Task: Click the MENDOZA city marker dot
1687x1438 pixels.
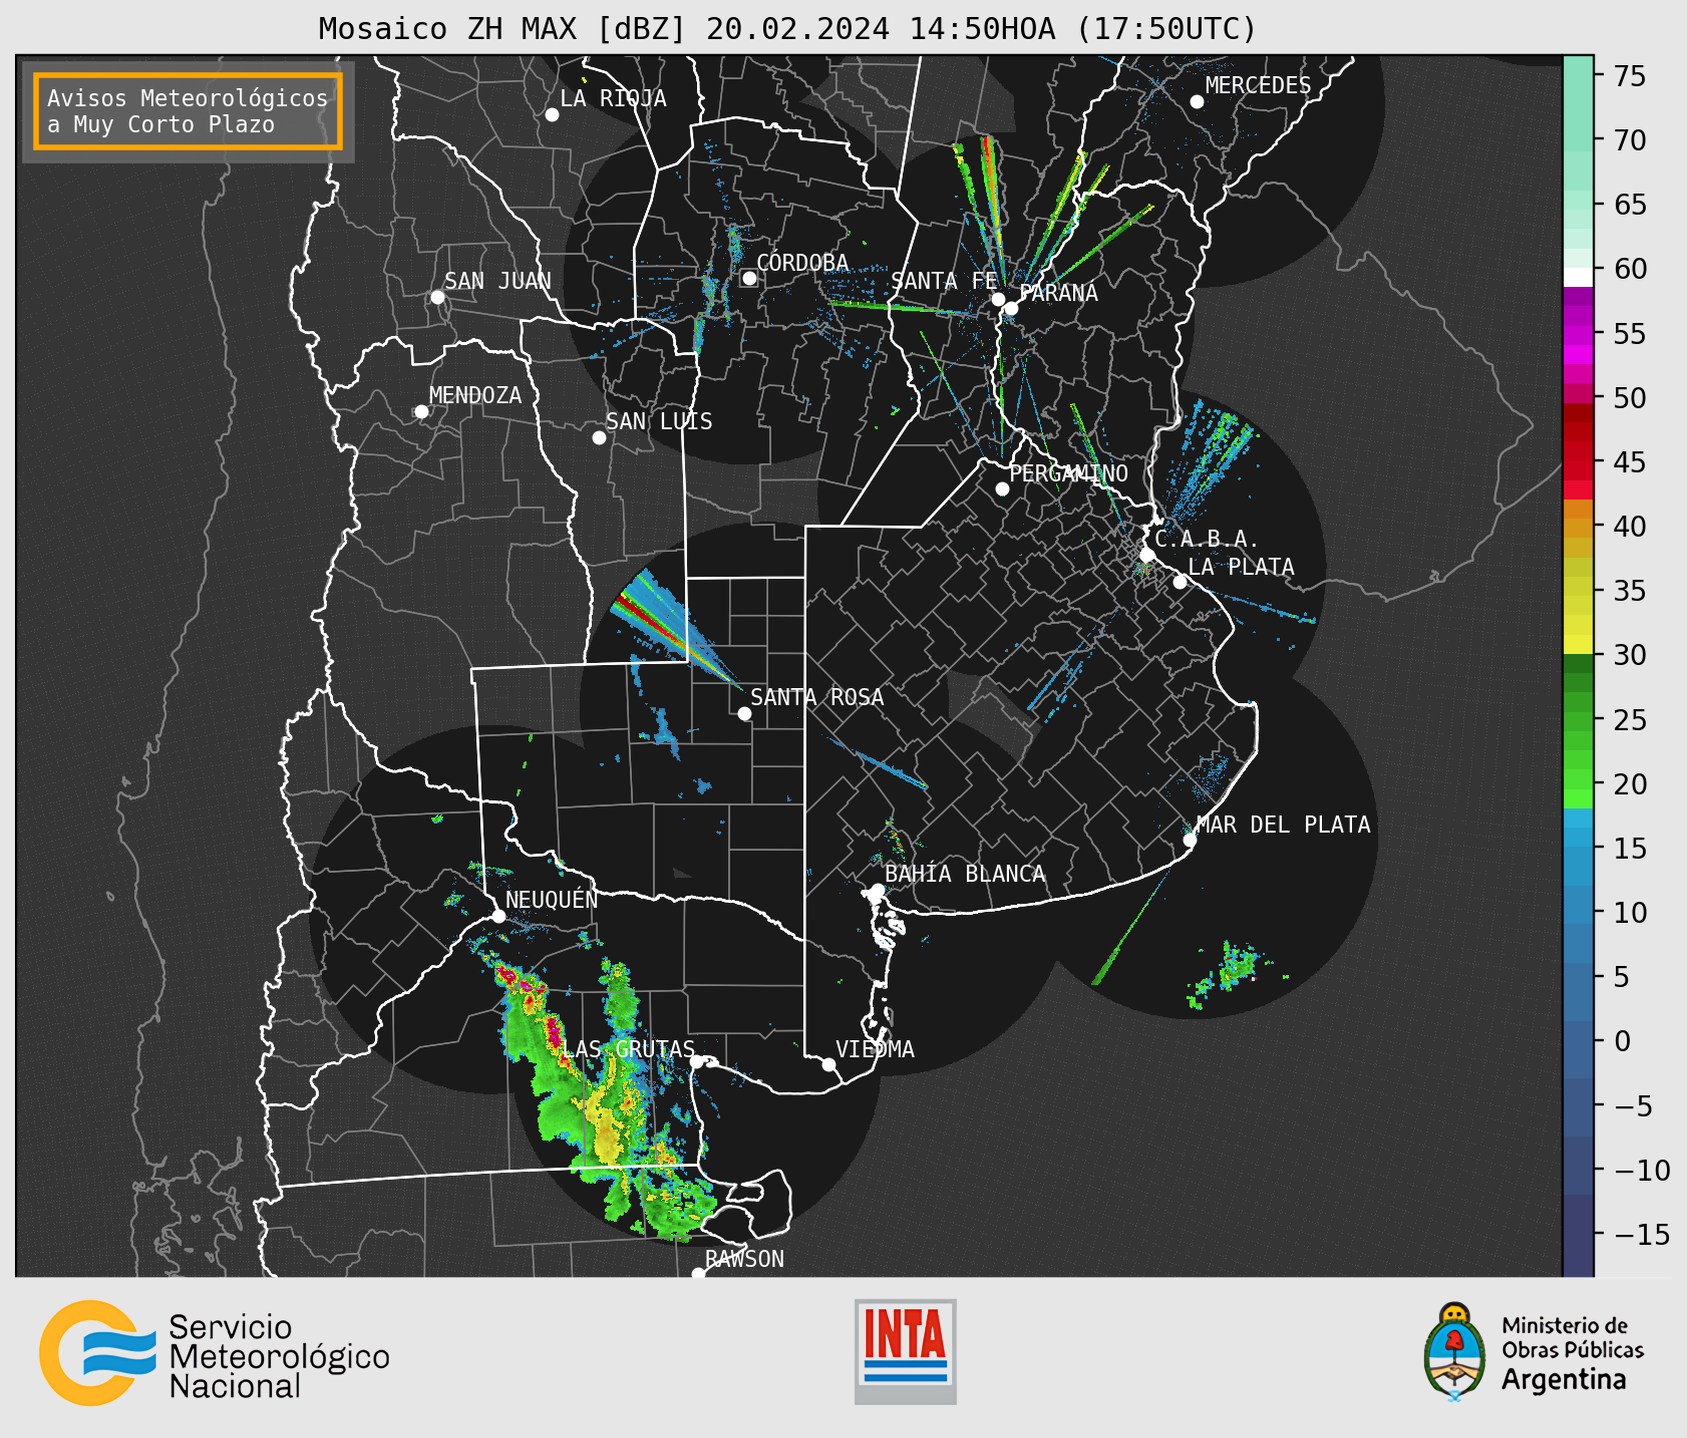Action: coord(421,412)
